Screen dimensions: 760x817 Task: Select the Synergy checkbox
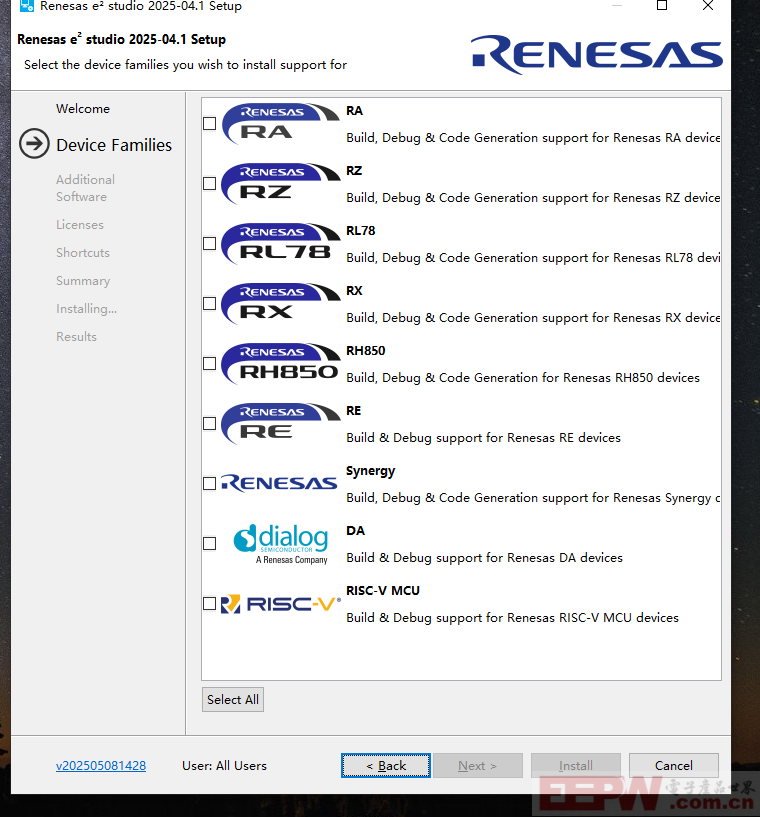[209, 484]
